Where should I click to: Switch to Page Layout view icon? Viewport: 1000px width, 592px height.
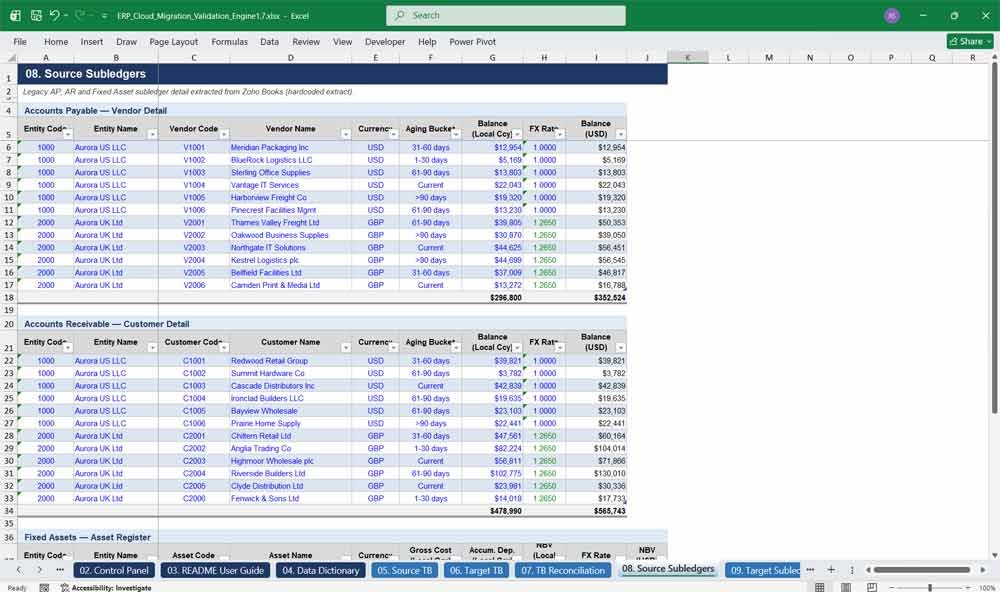click(846, 588)
